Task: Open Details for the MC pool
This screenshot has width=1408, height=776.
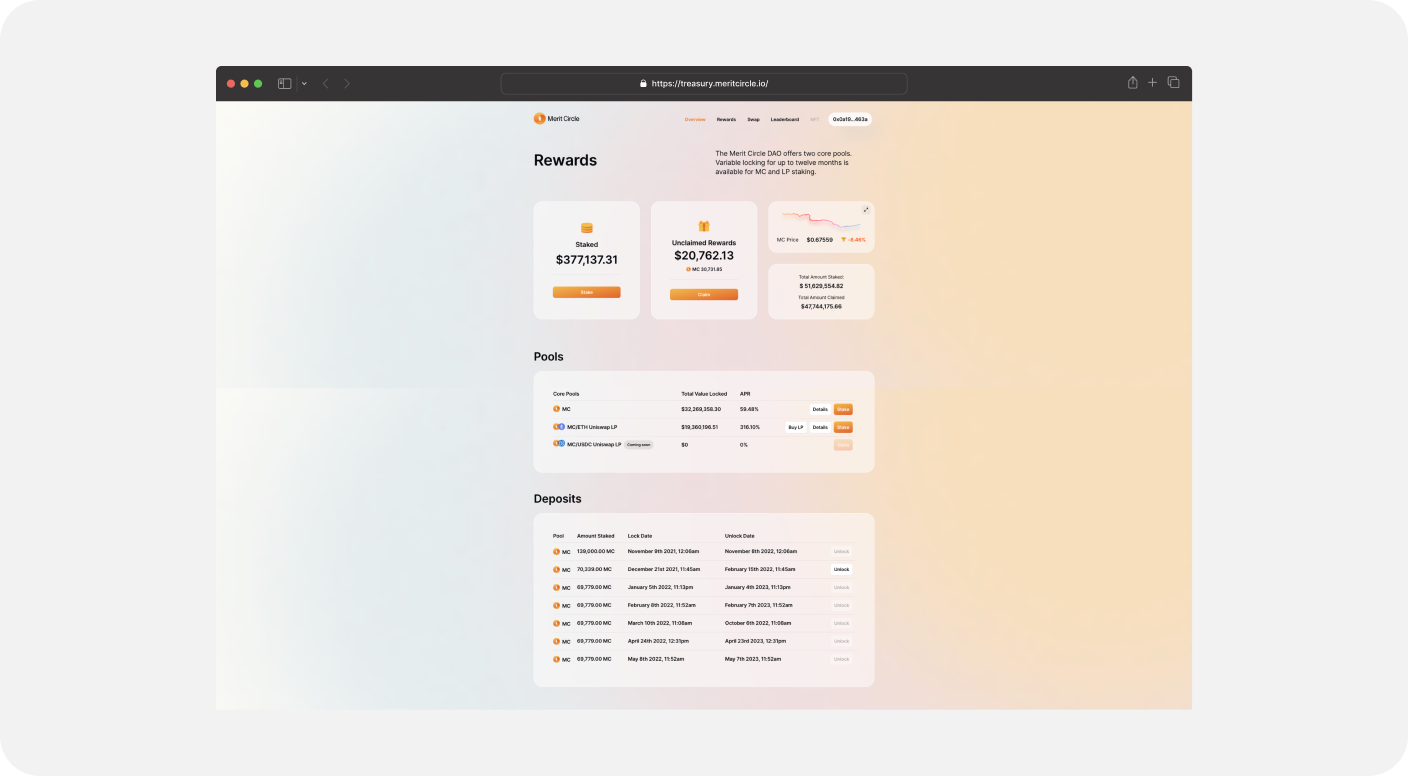Action: click(819, 409)
